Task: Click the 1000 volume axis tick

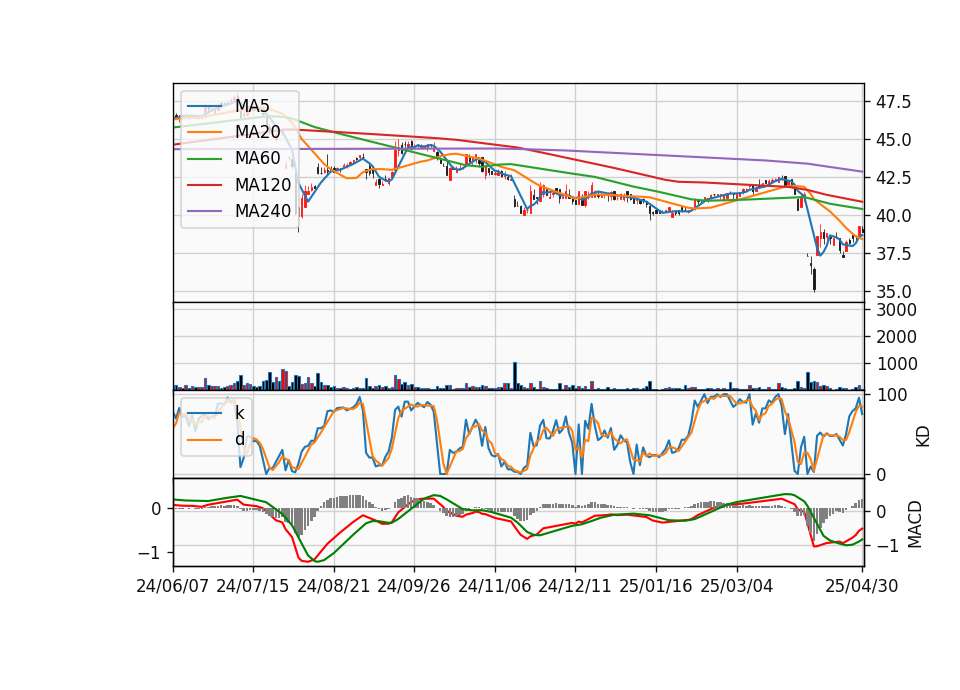Action: point(896,364)
